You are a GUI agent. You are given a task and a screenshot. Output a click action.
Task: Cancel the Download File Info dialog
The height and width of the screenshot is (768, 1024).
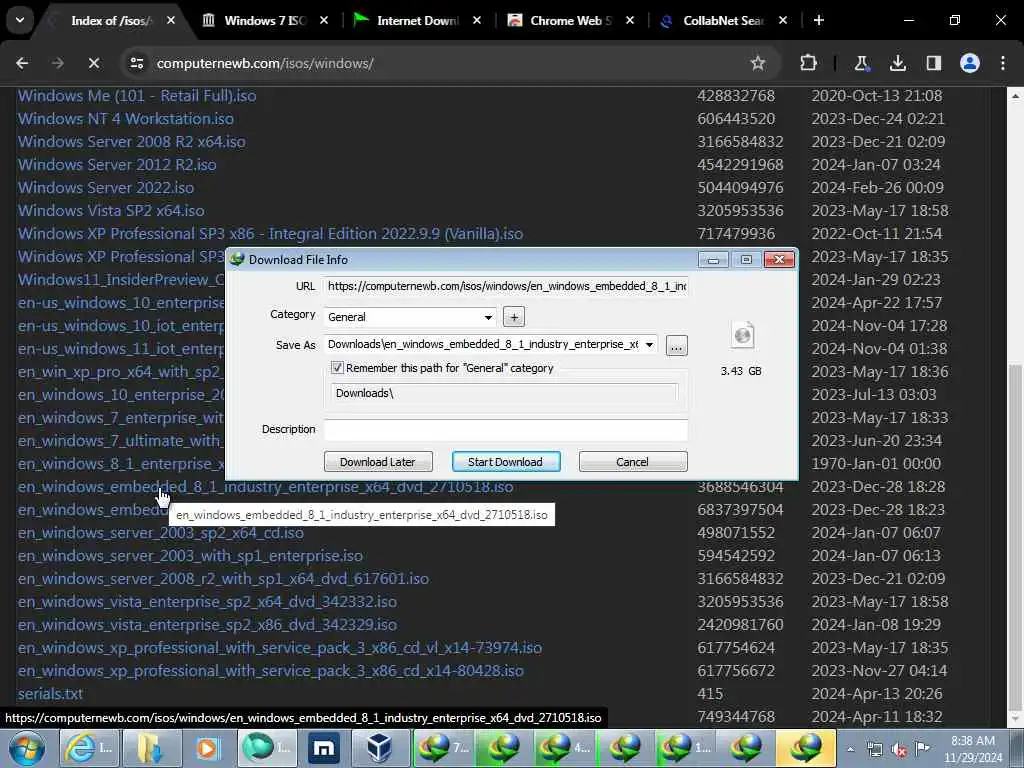(x=633, y=462)
